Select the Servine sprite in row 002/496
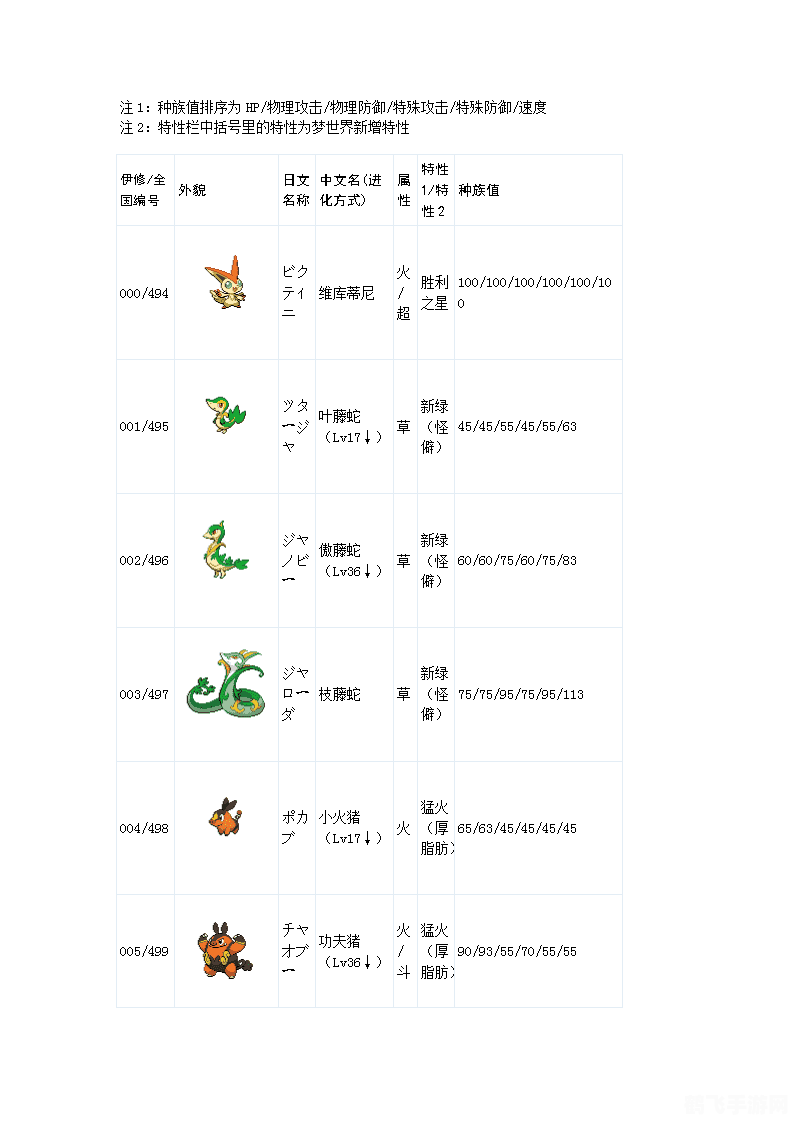This screenshot has height=1123, width=794. pyautogui.click(x=224, y=552)
